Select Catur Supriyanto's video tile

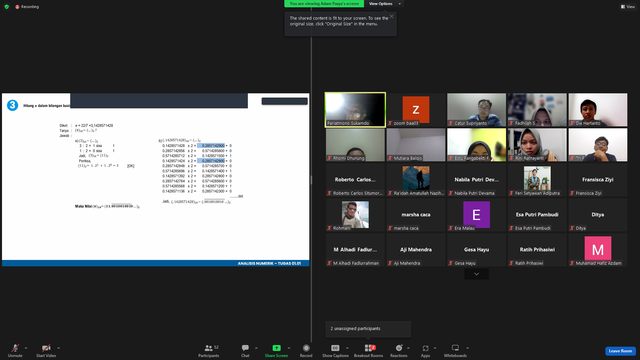coord(476,109)
